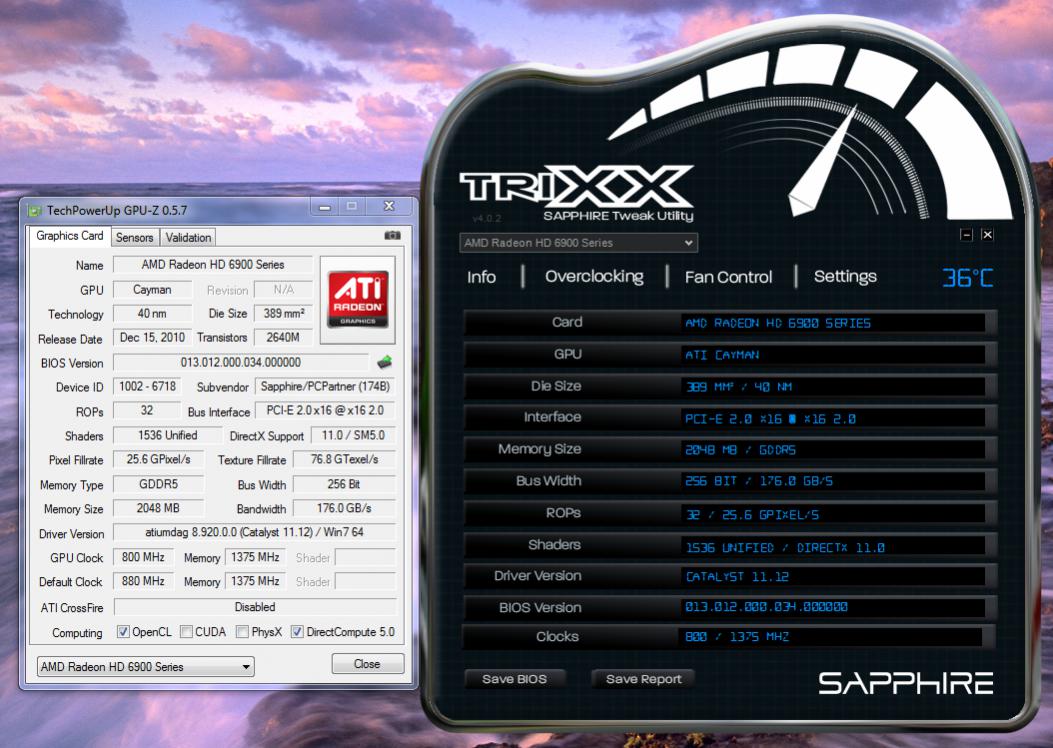Screen dimensions: 1053x748
Task: Click the TRIXX Bus Width row value
Action: pos(833,481)
